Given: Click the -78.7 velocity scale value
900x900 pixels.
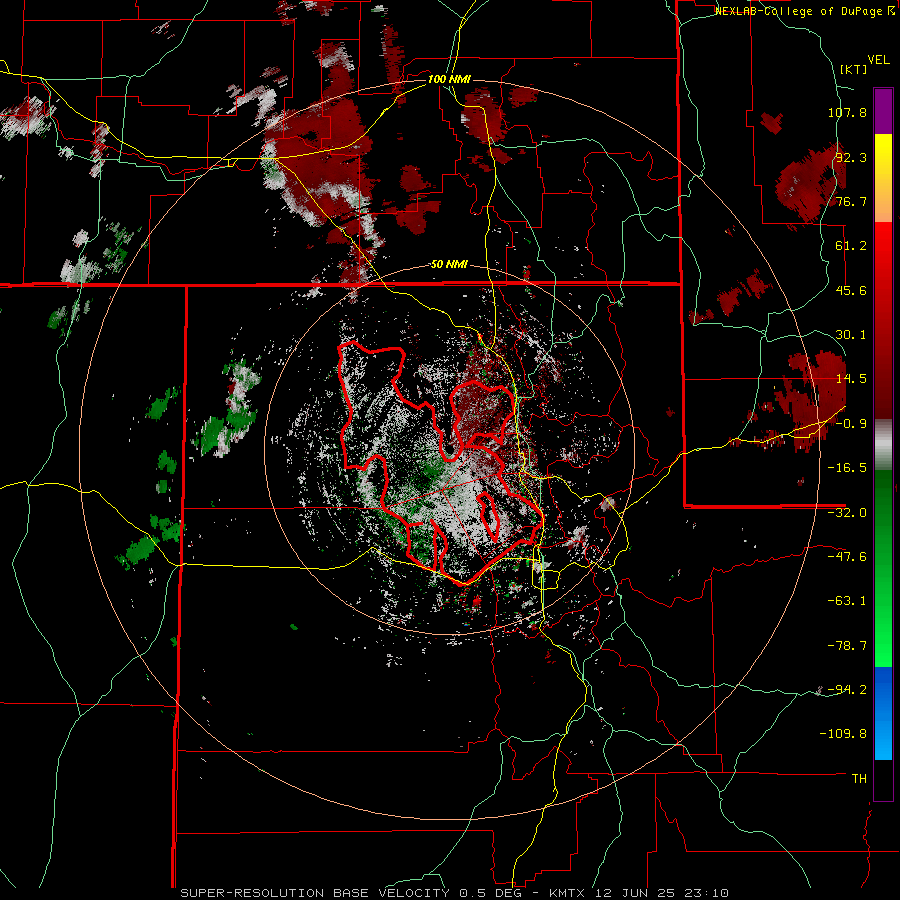Looking at the screenshot, I should [x=847, y=646].
